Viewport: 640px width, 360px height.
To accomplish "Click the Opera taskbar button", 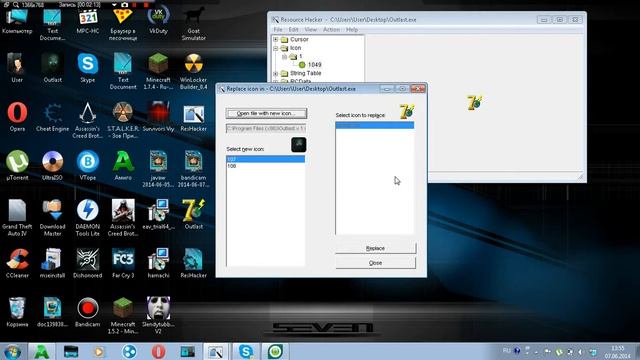I will (158, 351).
